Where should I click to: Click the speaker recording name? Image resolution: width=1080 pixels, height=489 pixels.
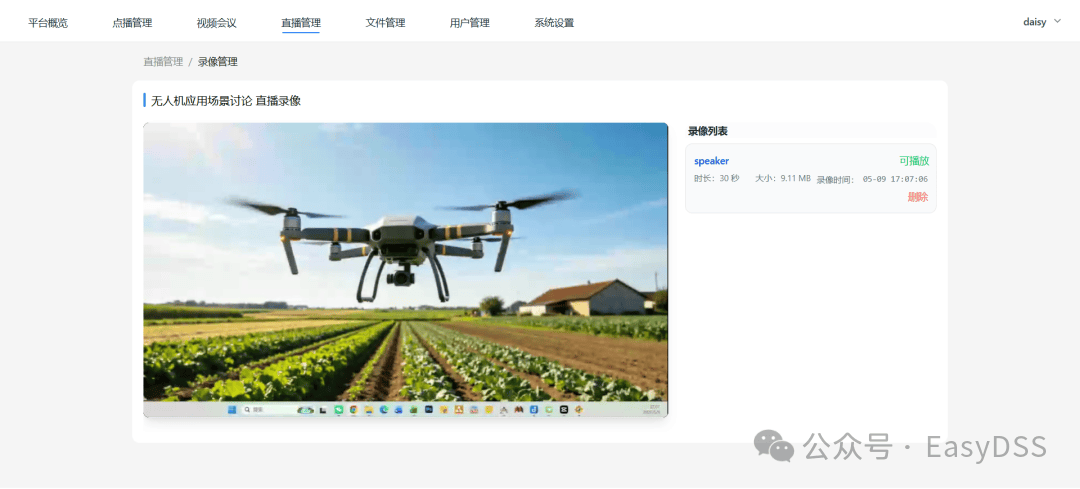[x=712, y=161]
